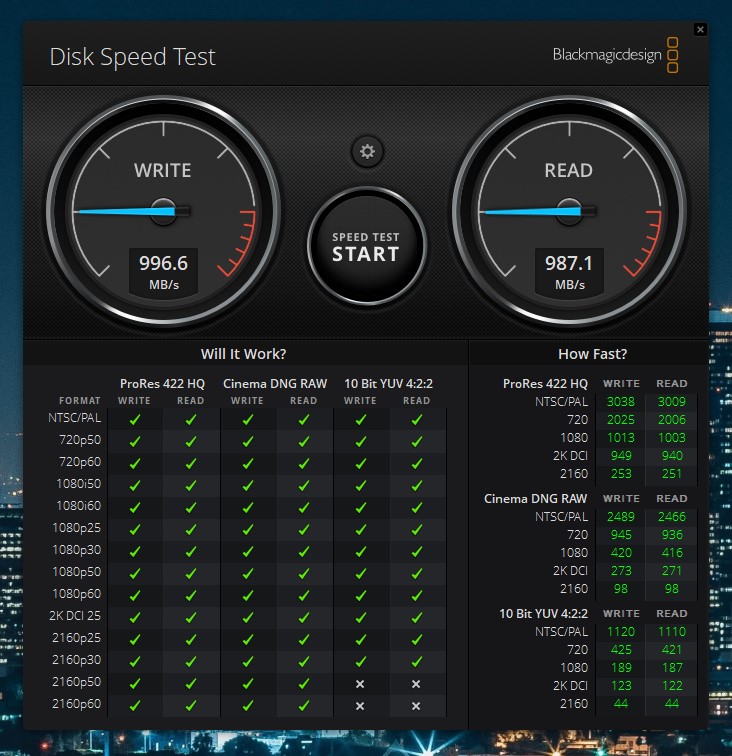The height and width of the screenshot is (756, 732).
Task: Click 10 Bit YUV write checkmark for 1080i60
Action: pos(361,507)
